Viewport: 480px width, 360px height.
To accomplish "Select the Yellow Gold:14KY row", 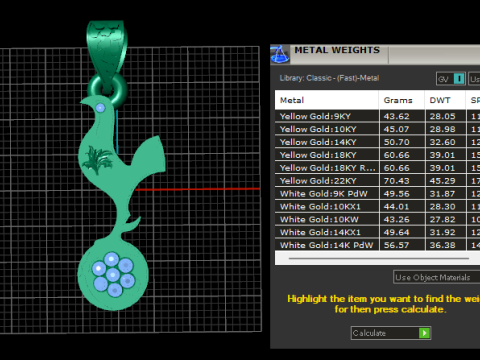I will [x=377, y=142].
